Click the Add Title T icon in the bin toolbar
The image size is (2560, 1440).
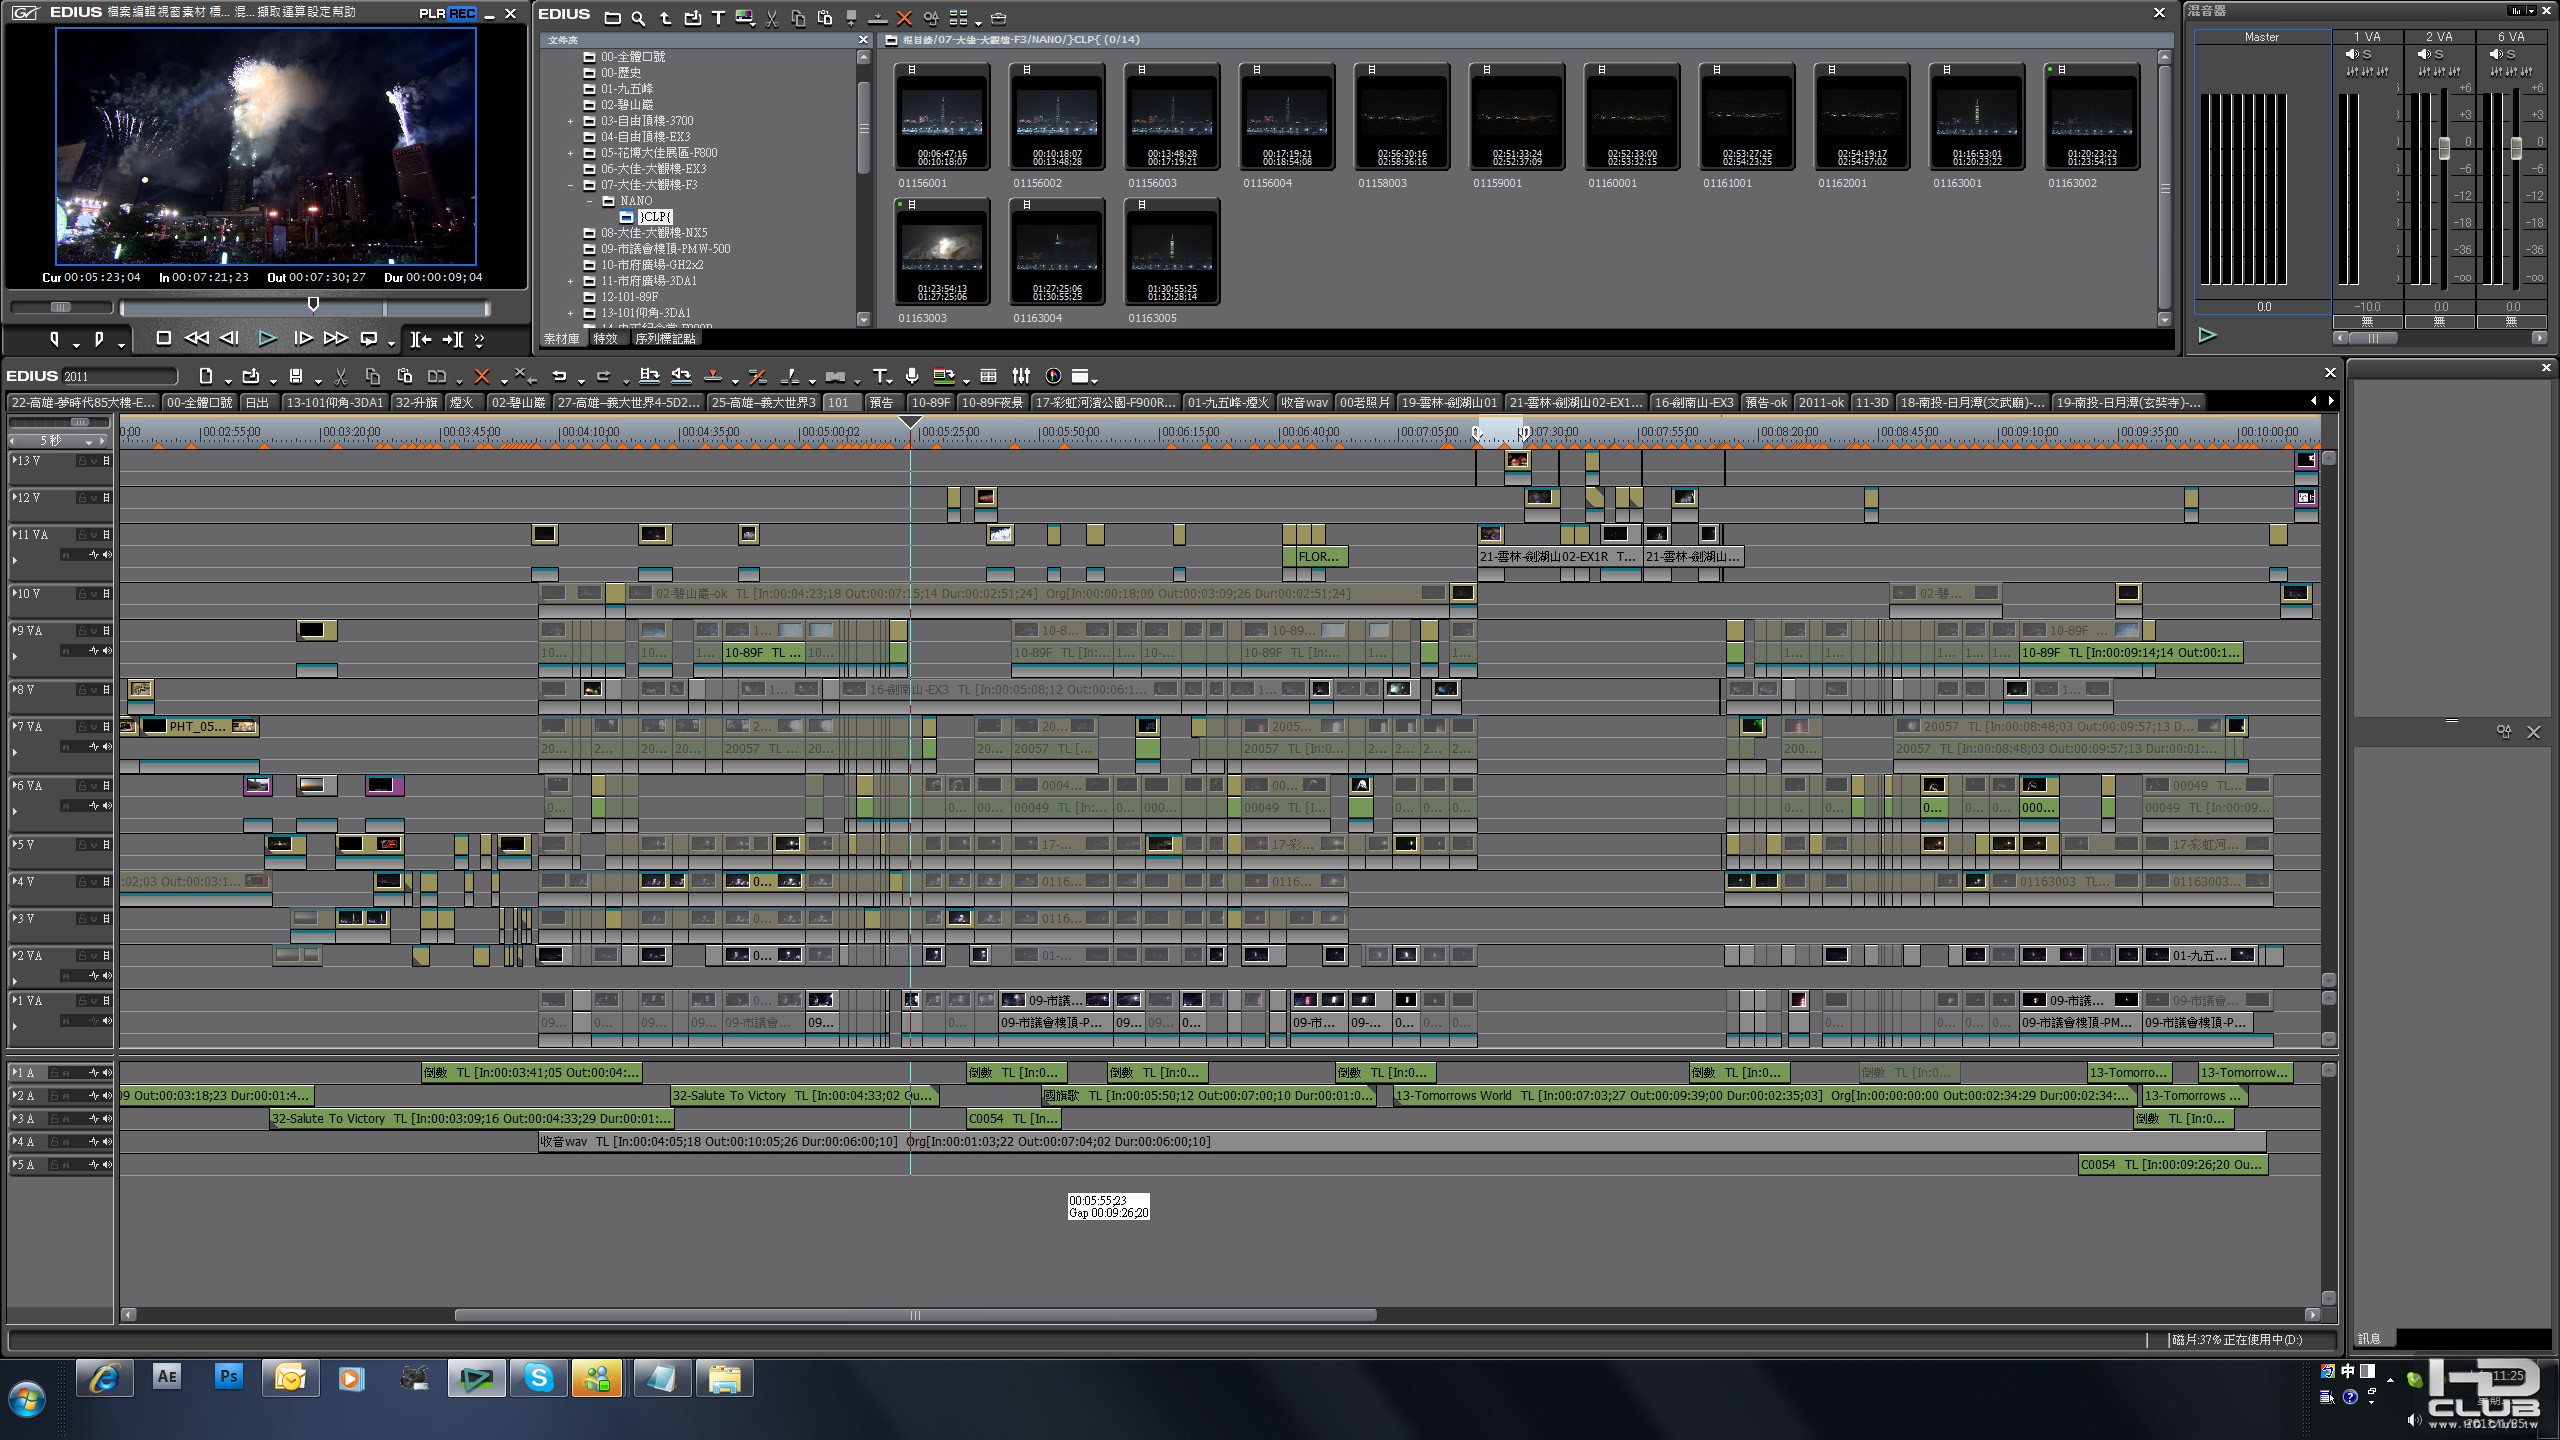pos(718,18)
